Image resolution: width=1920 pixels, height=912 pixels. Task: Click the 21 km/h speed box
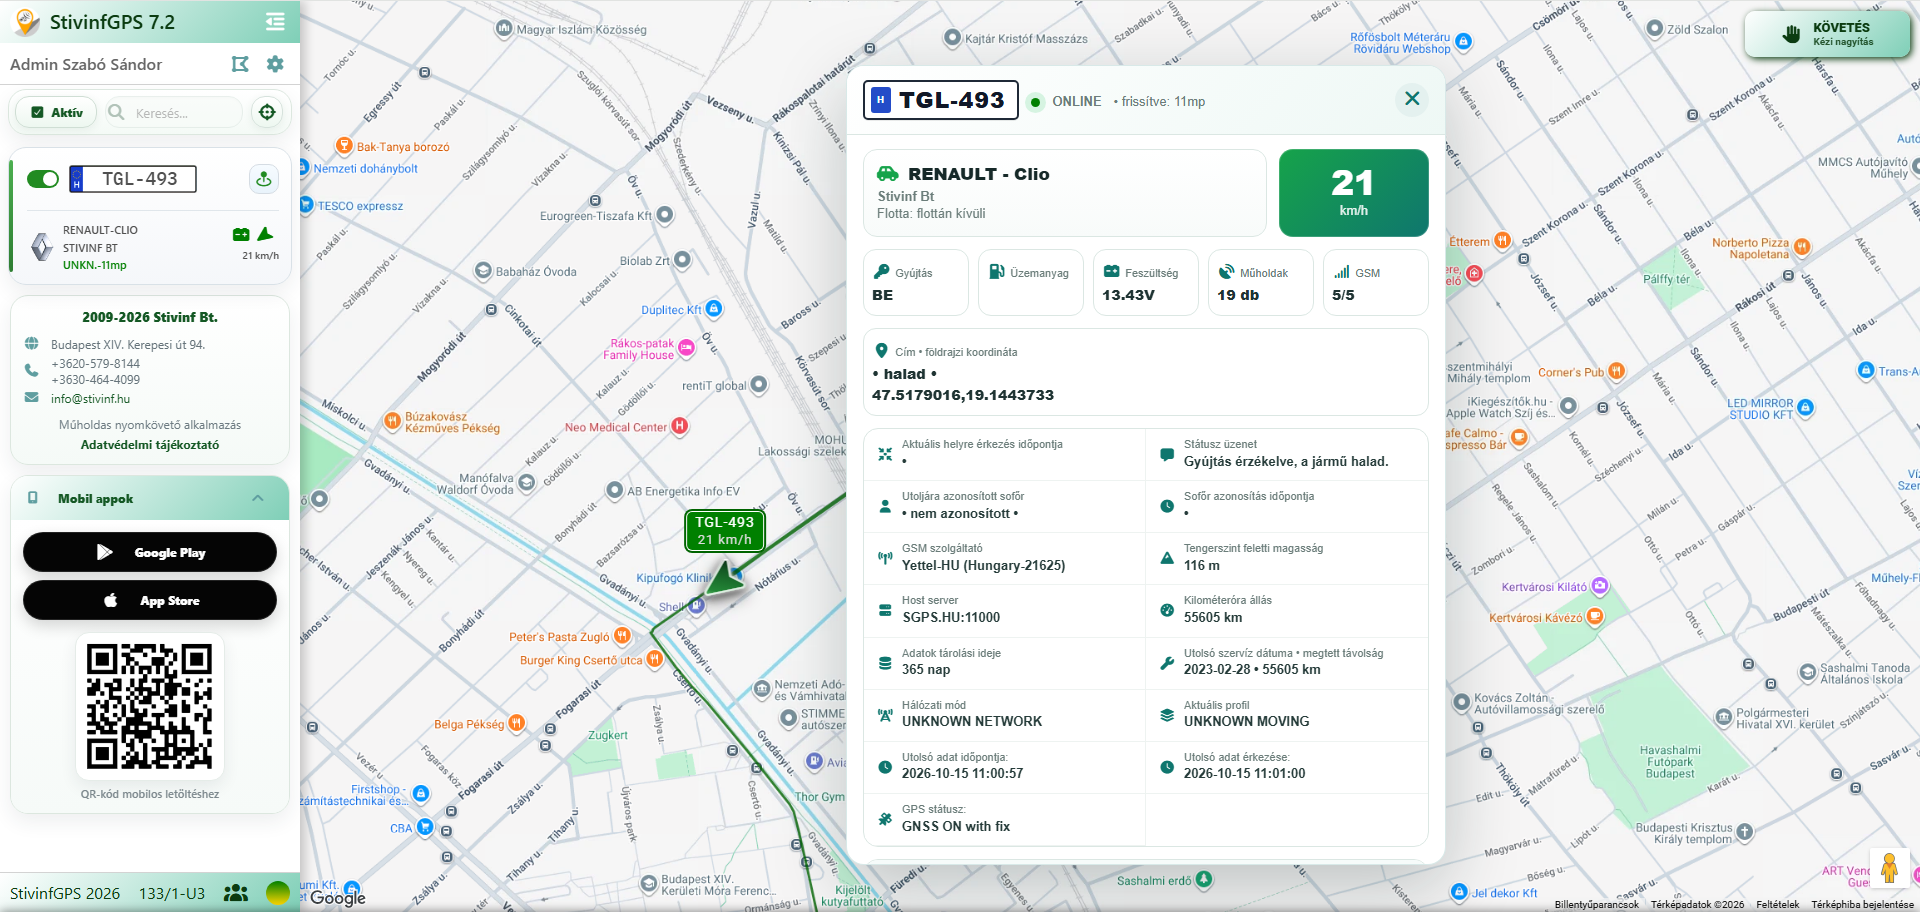tap(1354, 193)
